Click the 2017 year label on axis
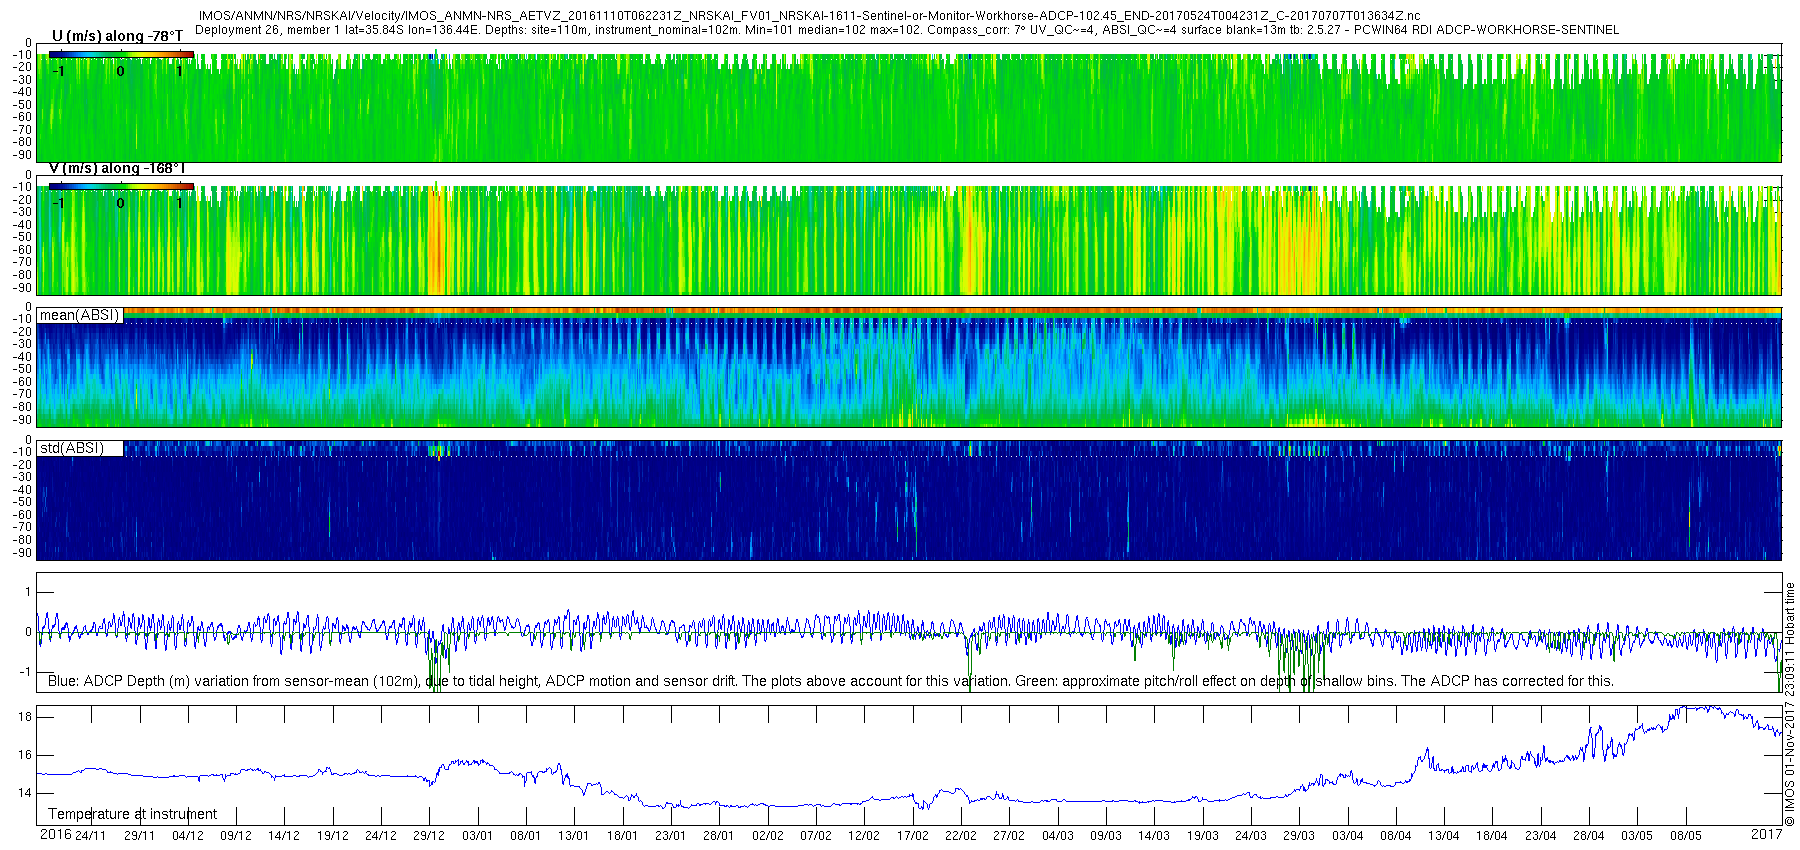 click(1766, 835)
